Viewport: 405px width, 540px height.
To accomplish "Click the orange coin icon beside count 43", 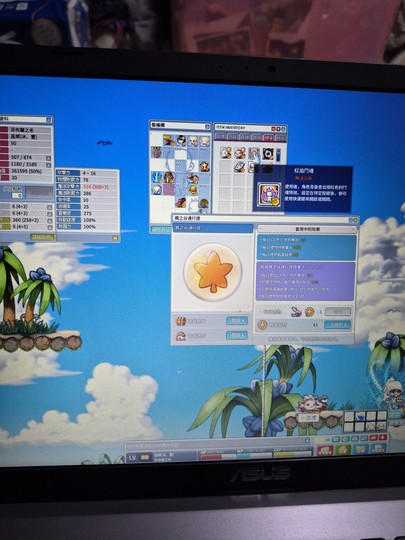I will [x=262, y=325].
